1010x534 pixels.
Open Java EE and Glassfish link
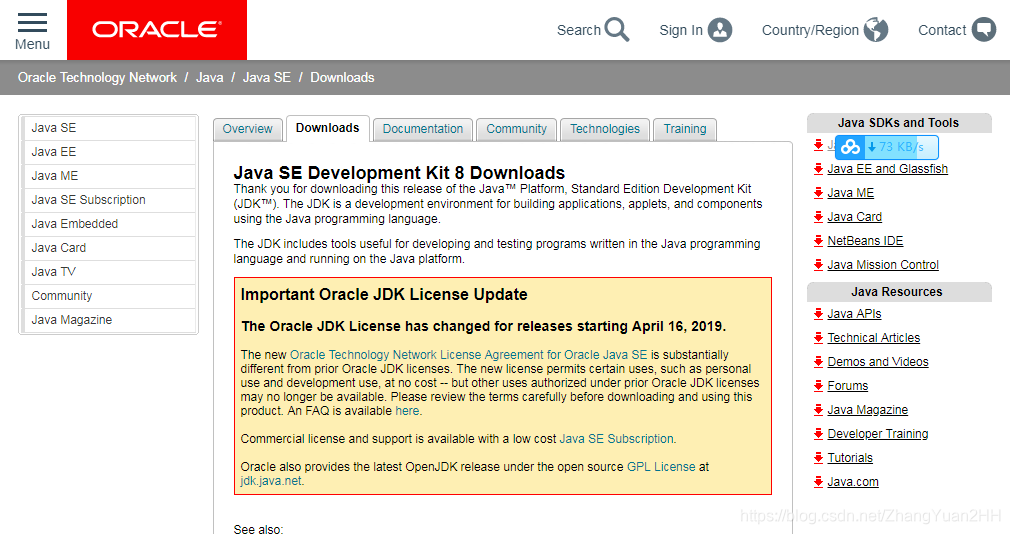(888, 169)
